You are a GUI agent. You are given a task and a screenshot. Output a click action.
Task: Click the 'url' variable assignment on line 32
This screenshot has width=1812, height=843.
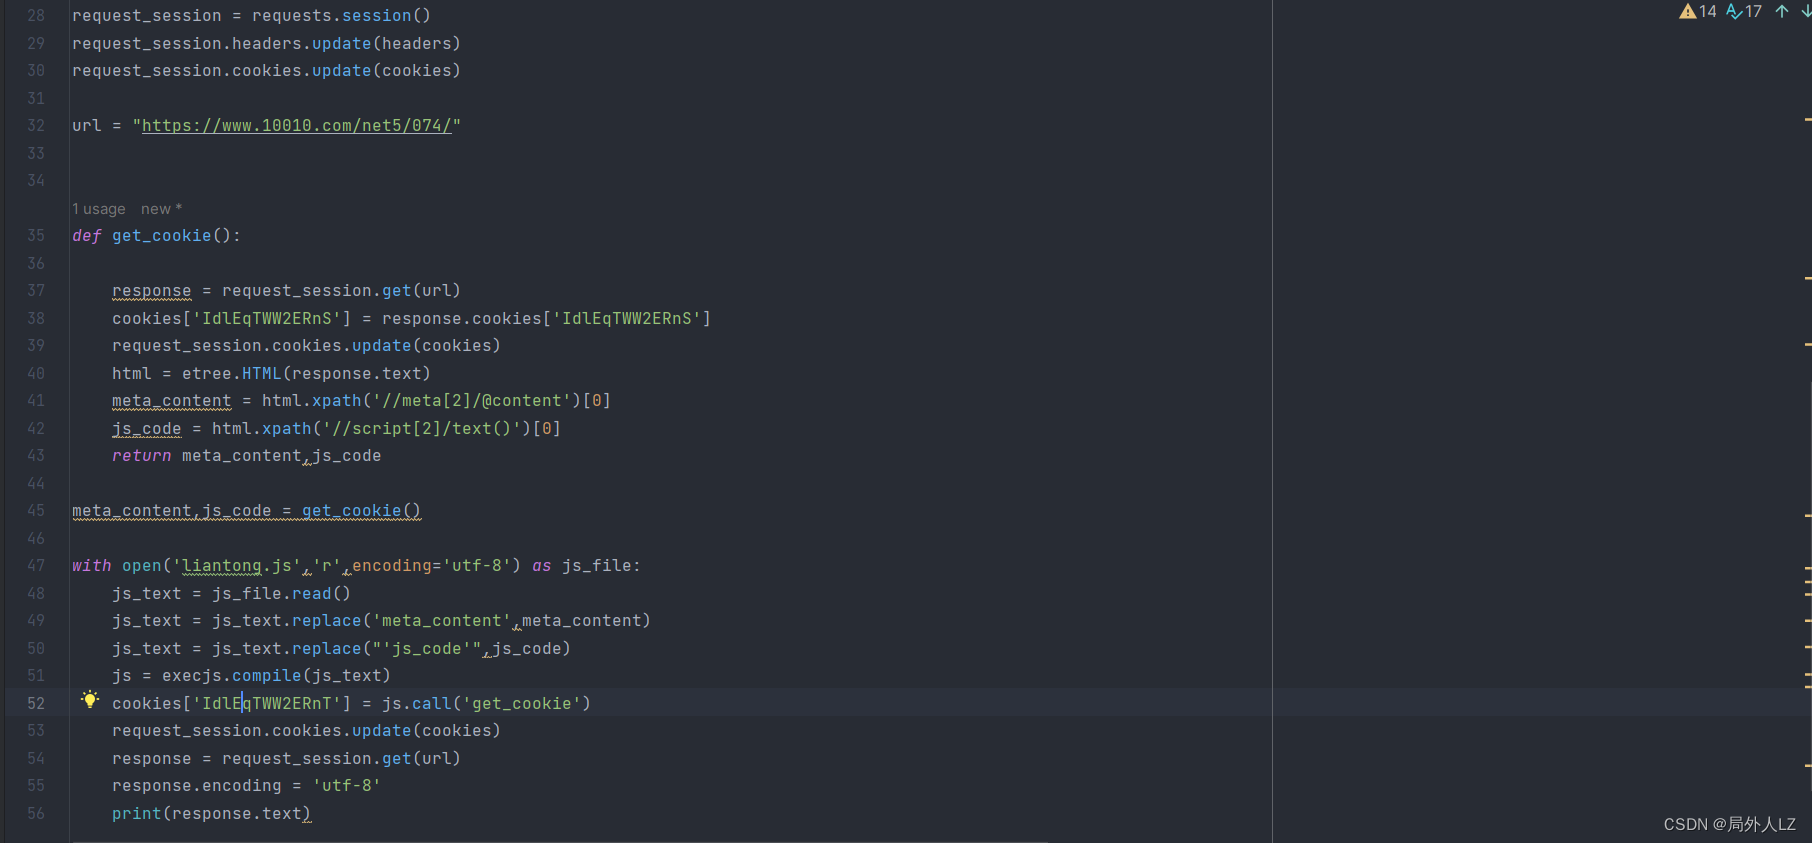coord(87,126)
